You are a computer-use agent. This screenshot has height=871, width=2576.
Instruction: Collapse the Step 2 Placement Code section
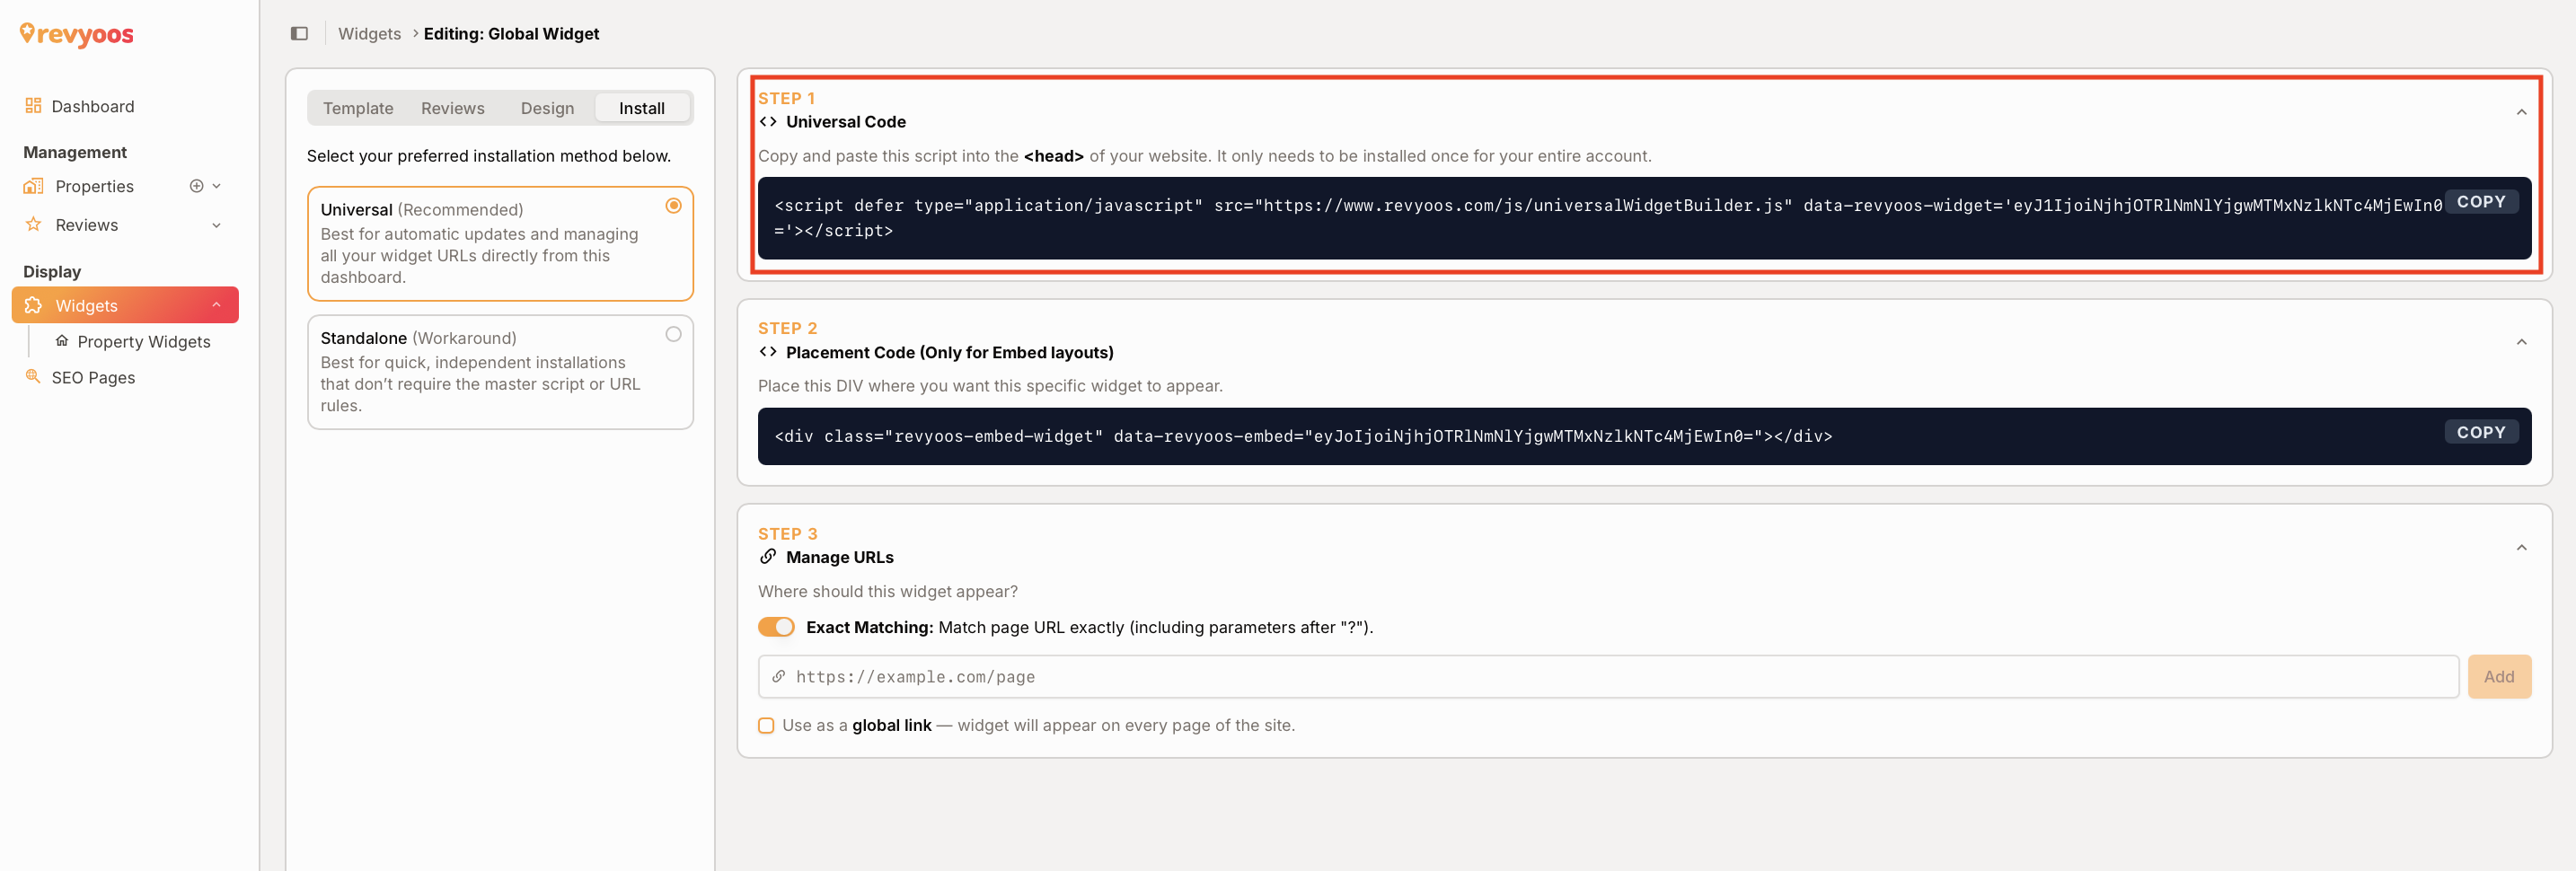coord(2521,342)
